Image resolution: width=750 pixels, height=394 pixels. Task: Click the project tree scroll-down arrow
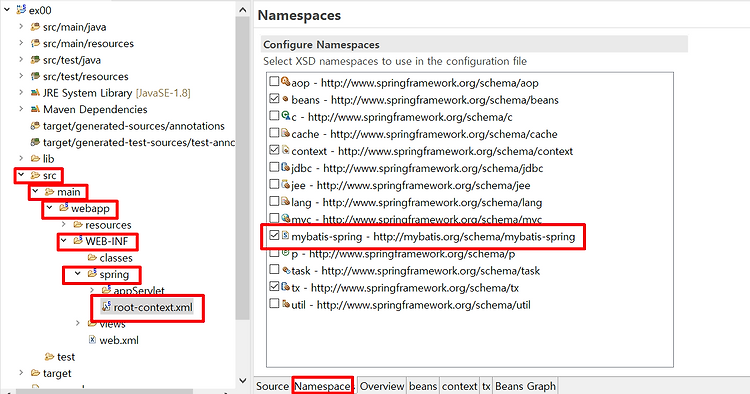pyautogui.click(x=243, y=381)
